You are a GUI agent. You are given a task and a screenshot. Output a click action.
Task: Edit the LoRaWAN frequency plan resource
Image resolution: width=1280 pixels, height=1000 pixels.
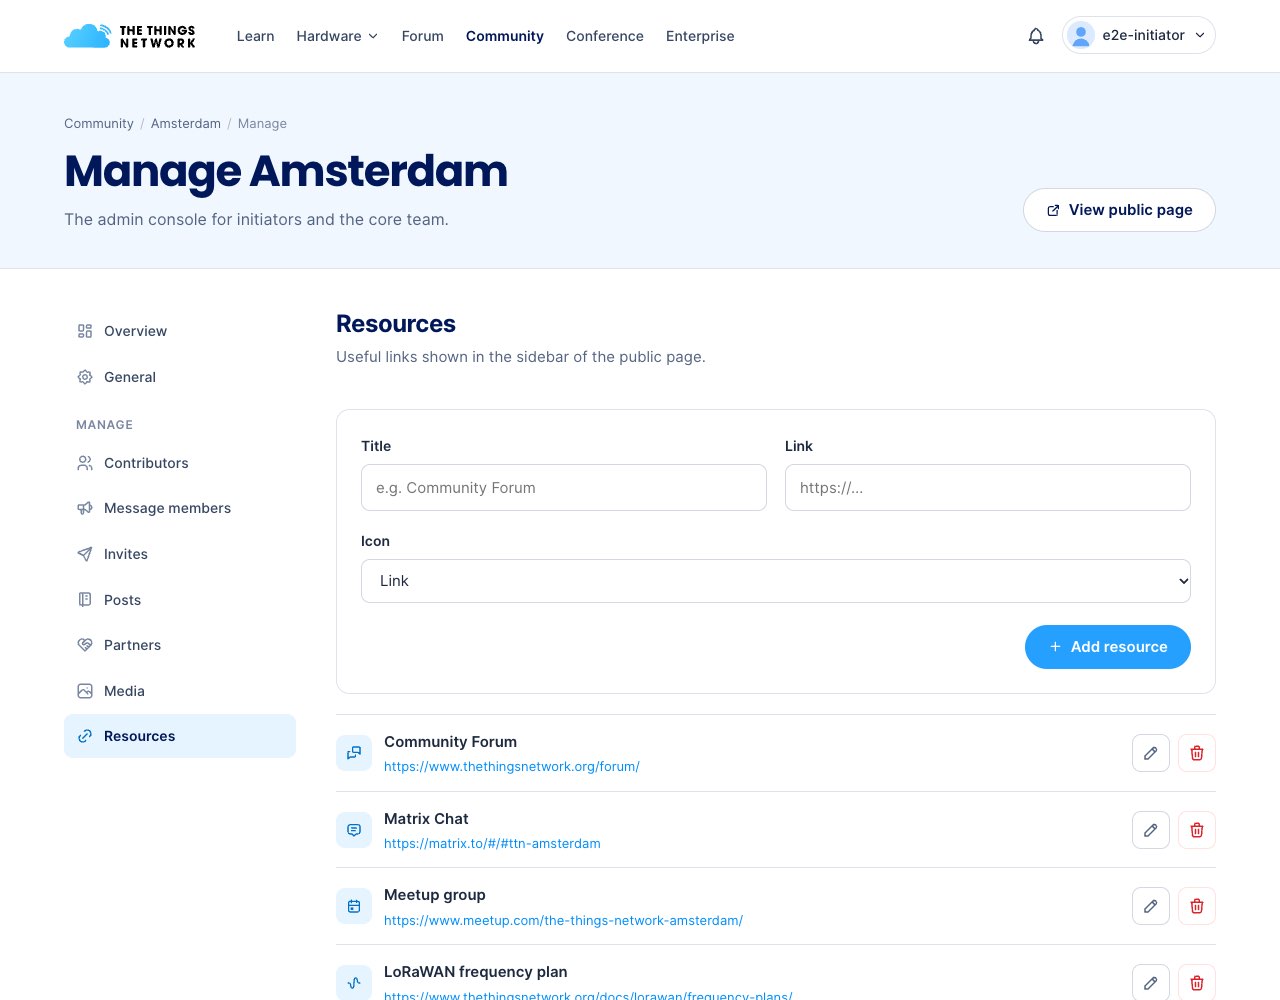(1151, 982)
